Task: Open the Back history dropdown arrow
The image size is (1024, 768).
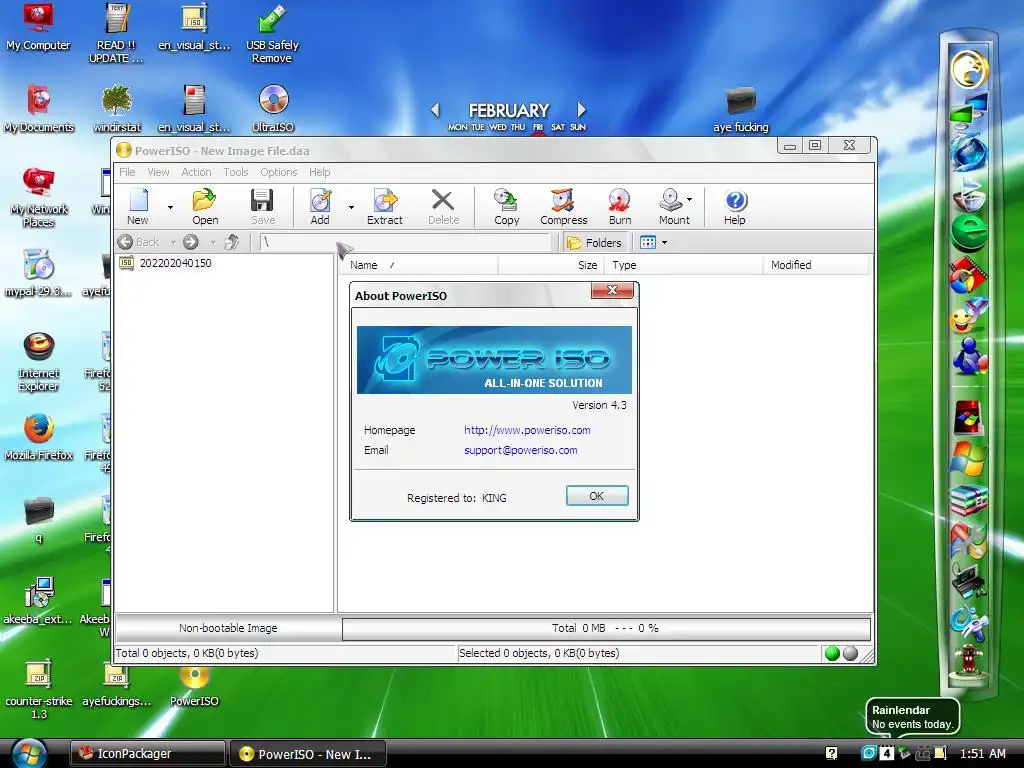Action: (173, 243)
